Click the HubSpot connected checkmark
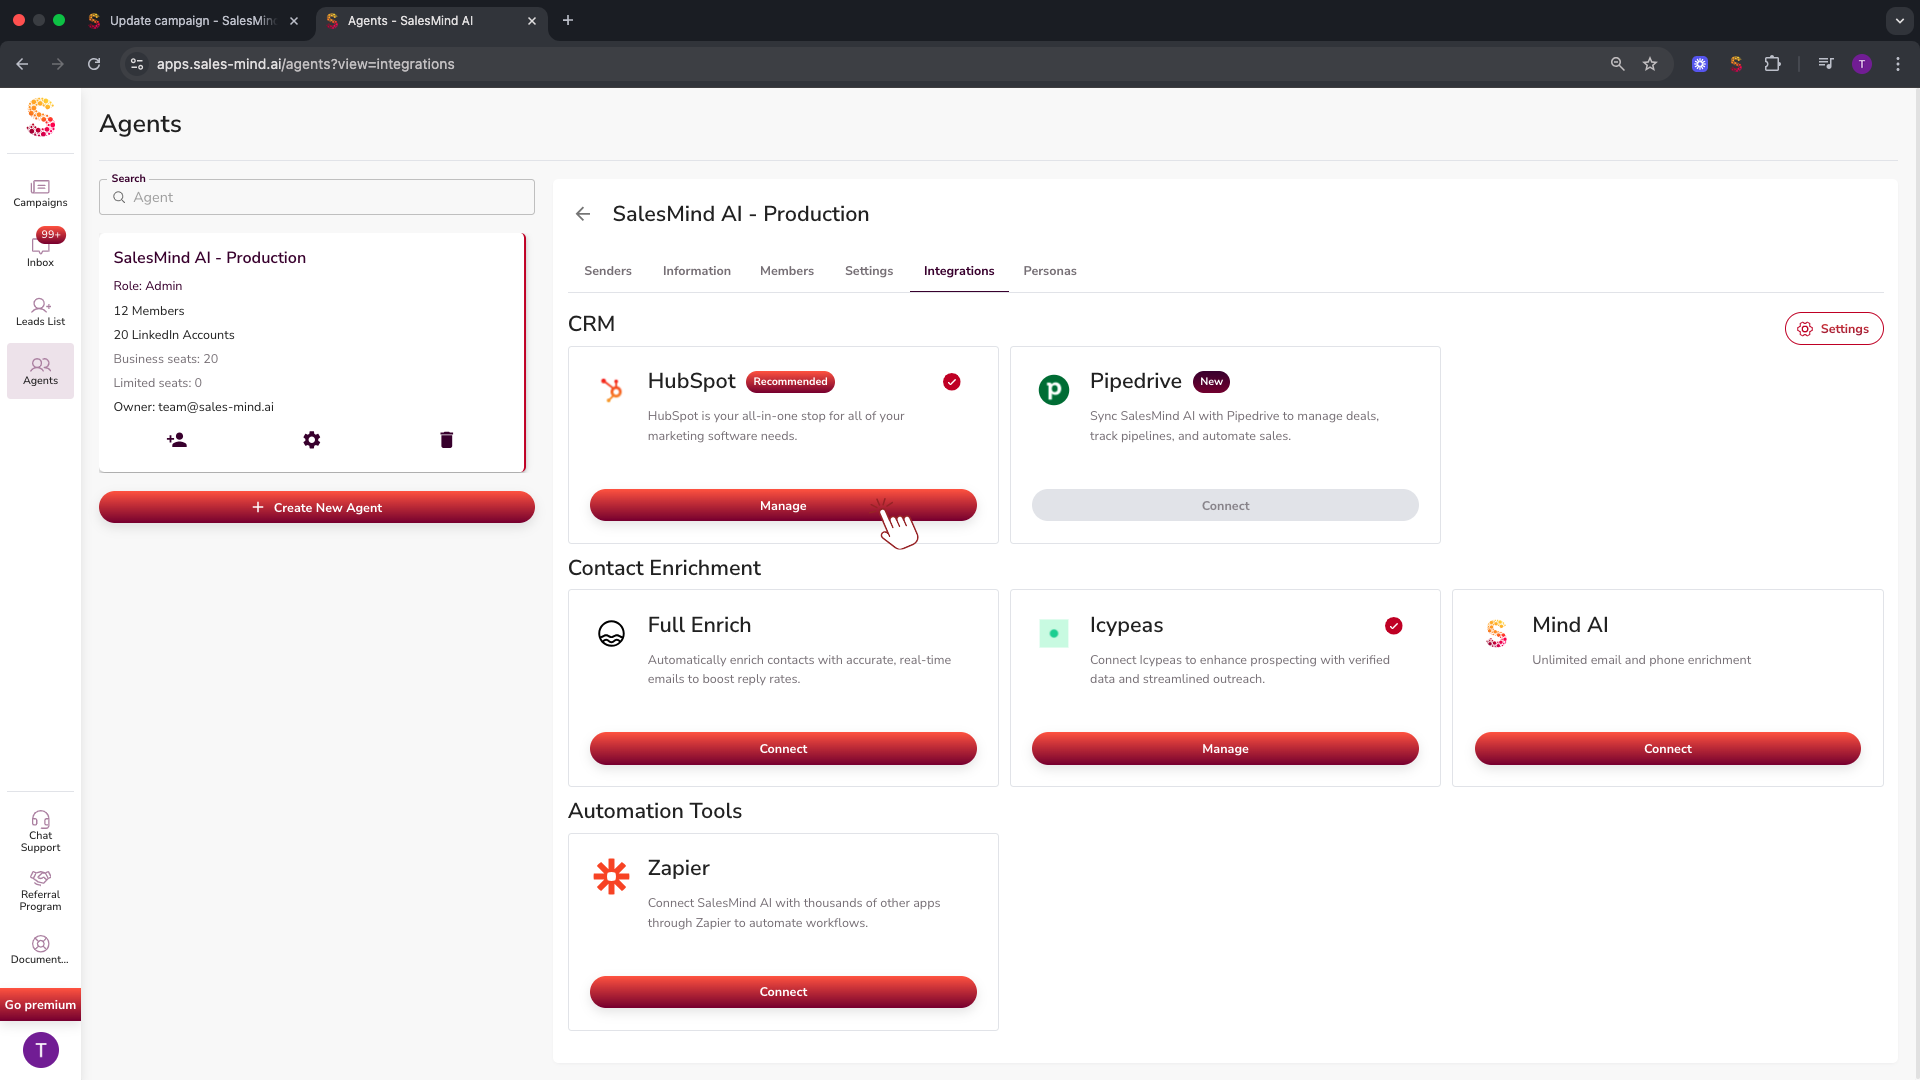Viewport: 1920px width, 1080px height. 951,382
